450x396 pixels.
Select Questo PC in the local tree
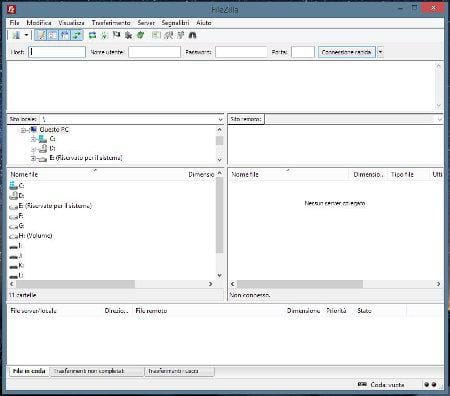[54, 129]
